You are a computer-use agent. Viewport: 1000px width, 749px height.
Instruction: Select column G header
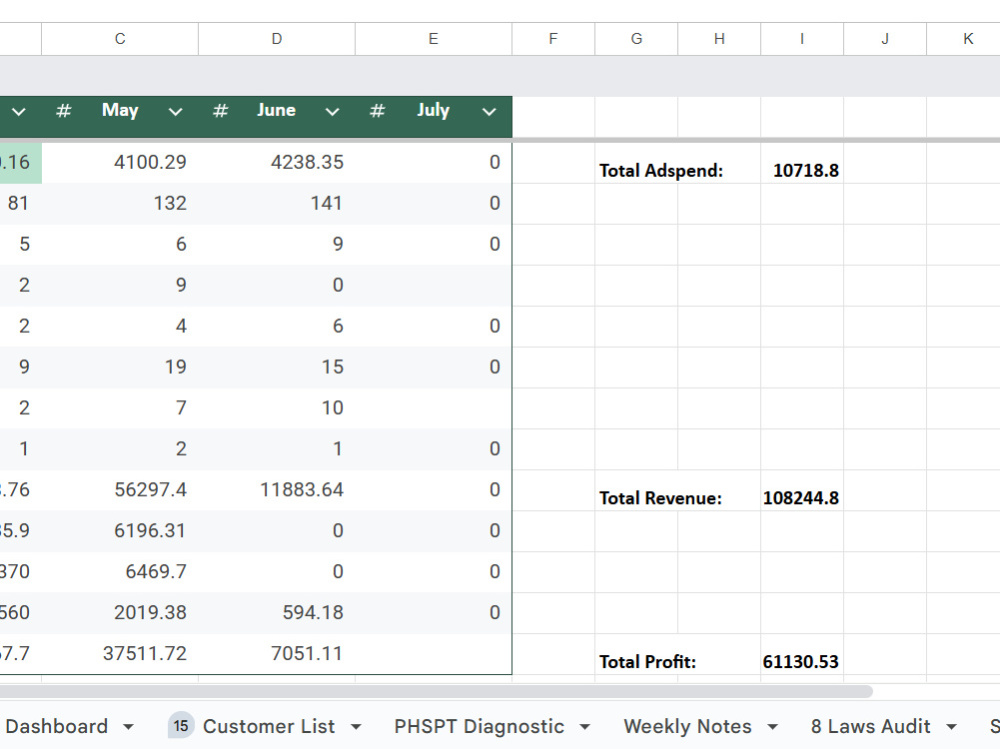636,39
